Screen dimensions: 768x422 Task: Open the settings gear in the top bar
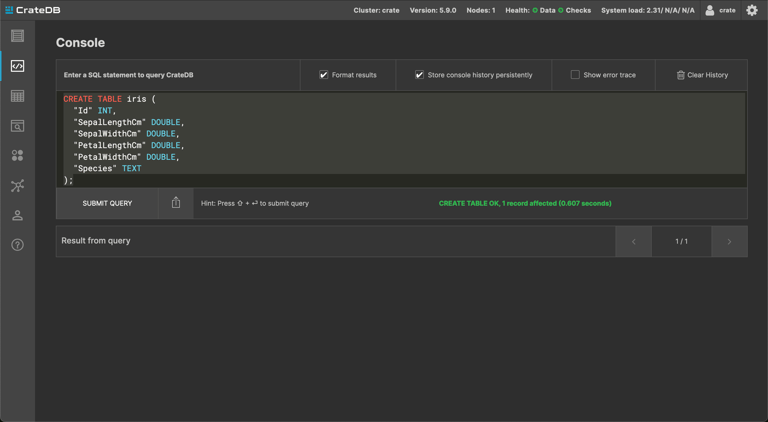click(752, 10)
